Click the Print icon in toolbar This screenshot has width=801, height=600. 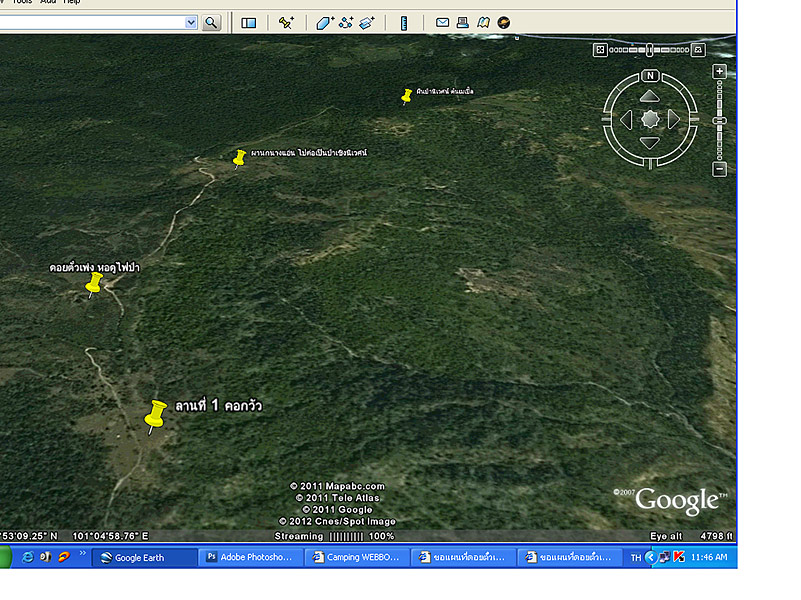462,22
